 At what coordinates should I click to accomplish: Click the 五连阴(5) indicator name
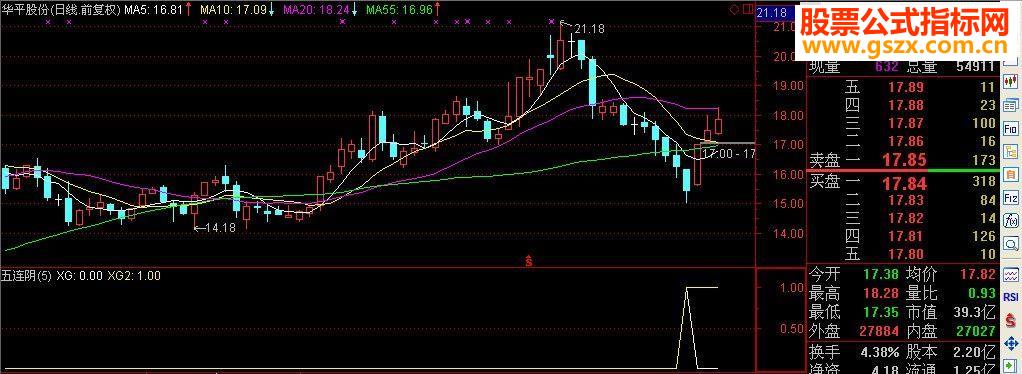click(x=26, y=276)
